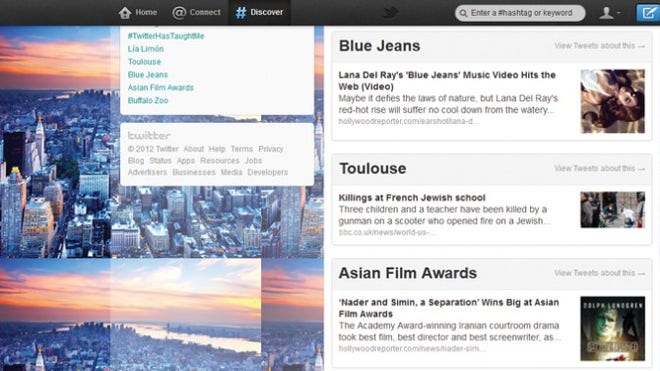Click the Connect @ icon
The height and width of the screenshot is (371, 660).
pos(179,13)
